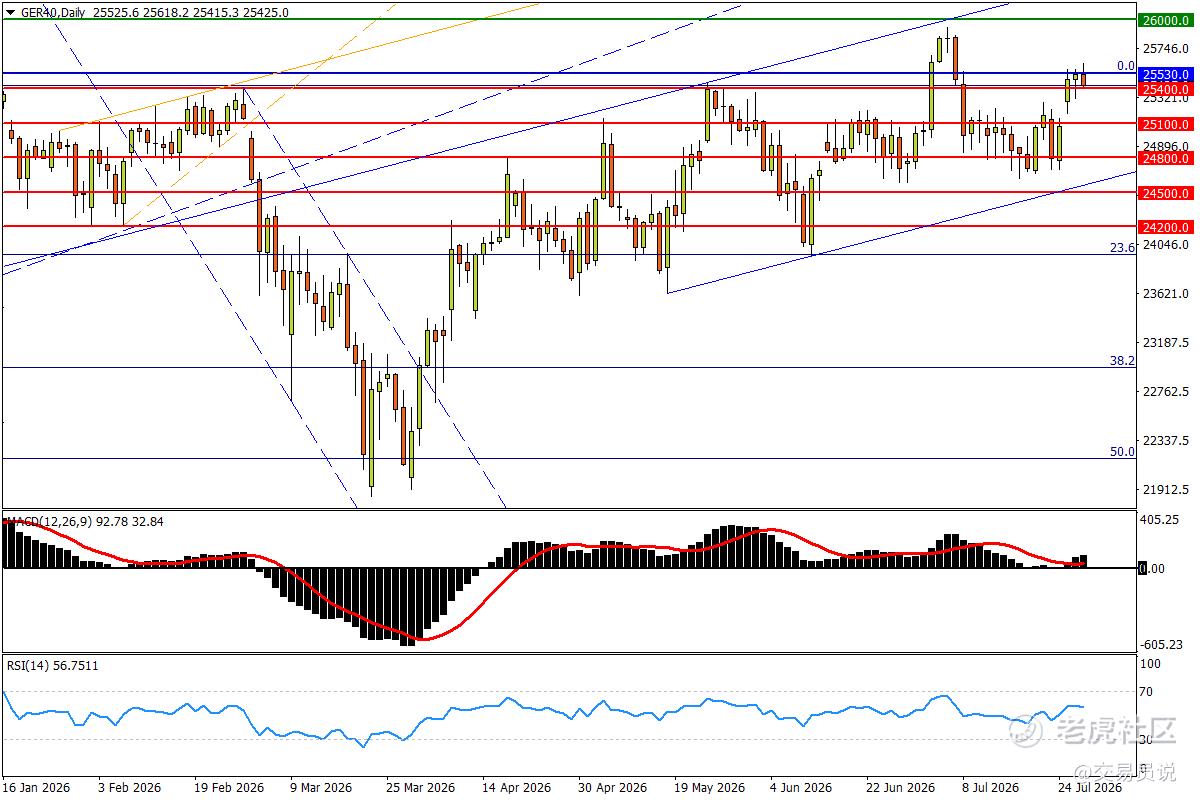Select the red 24800.0 level label

pyautogui.click(x=1165, y=158)
